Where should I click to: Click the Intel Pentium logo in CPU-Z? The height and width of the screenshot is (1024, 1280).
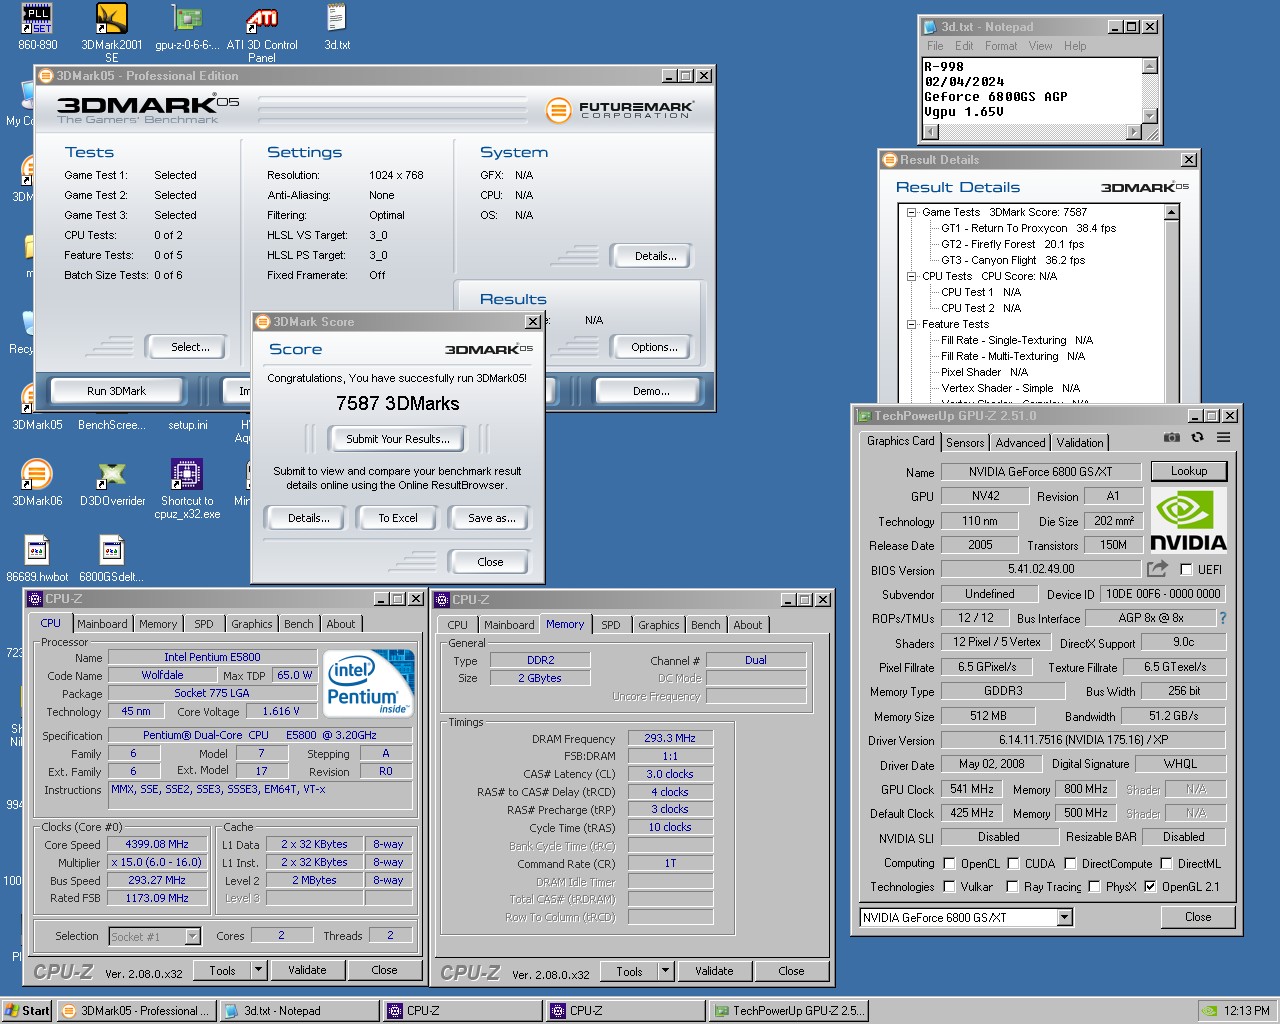(x=369, y=682)
